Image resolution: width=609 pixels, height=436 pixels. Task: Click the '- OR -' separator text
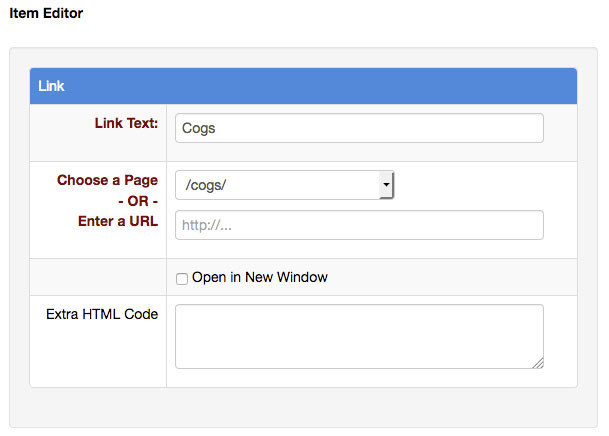click(138, 201)
